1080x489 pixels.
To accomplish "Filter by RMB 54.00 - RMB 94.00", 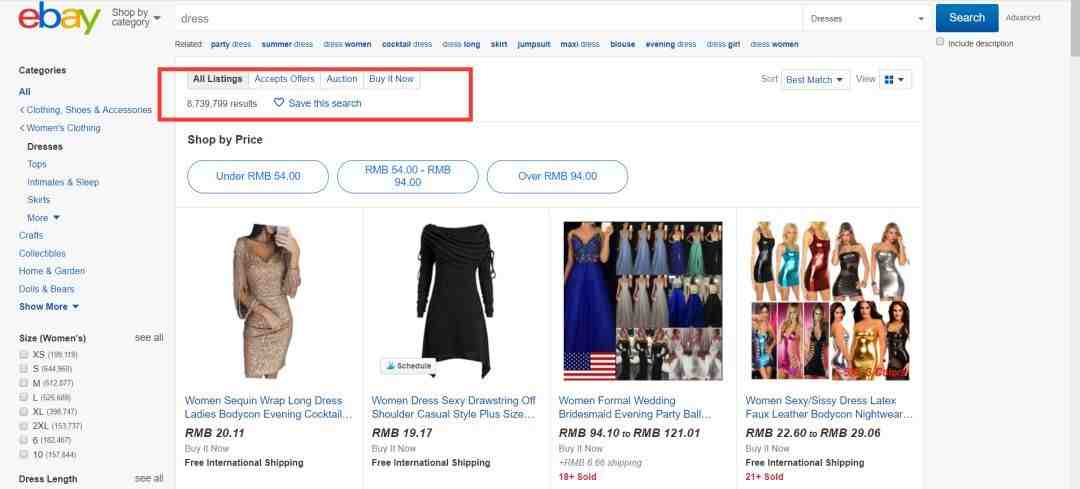I will (x=408, y=176).
